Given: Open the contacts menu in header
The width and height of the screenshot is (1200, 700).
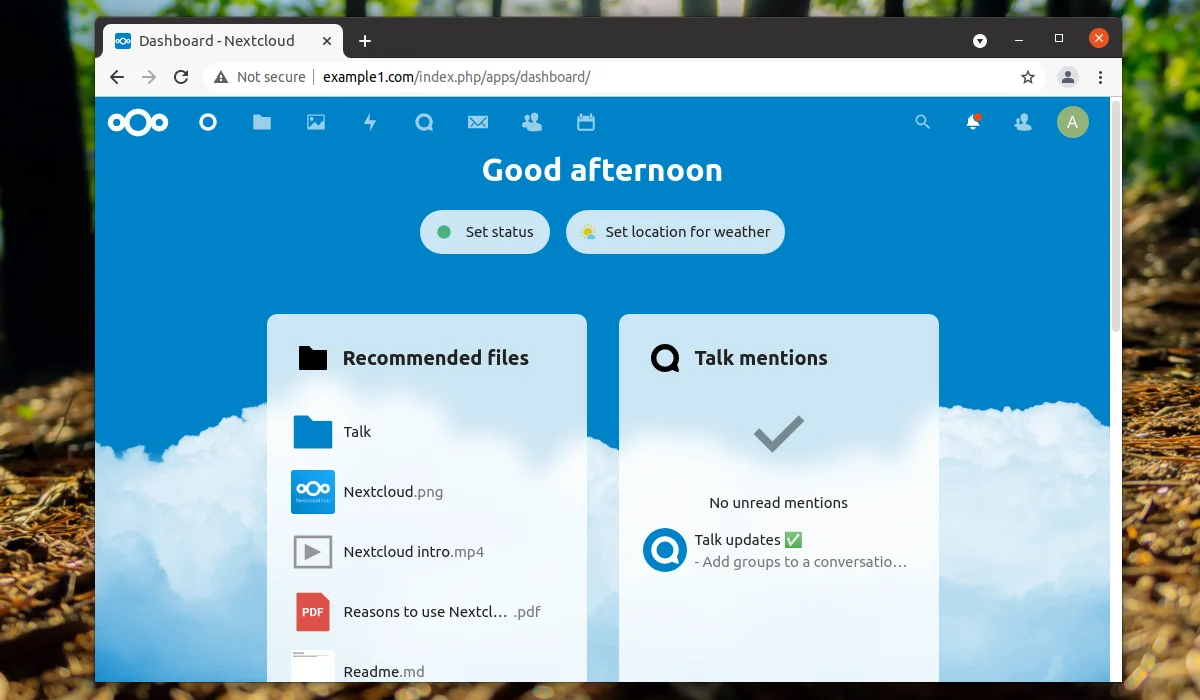Looking at the screenshot, I should coord(1023,122).
